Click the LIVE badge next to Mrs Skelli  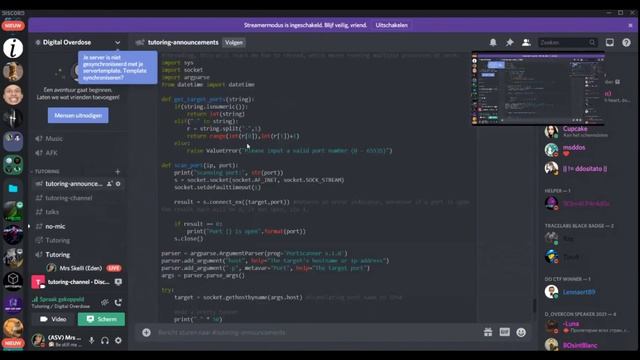click(x=114, y=268)
